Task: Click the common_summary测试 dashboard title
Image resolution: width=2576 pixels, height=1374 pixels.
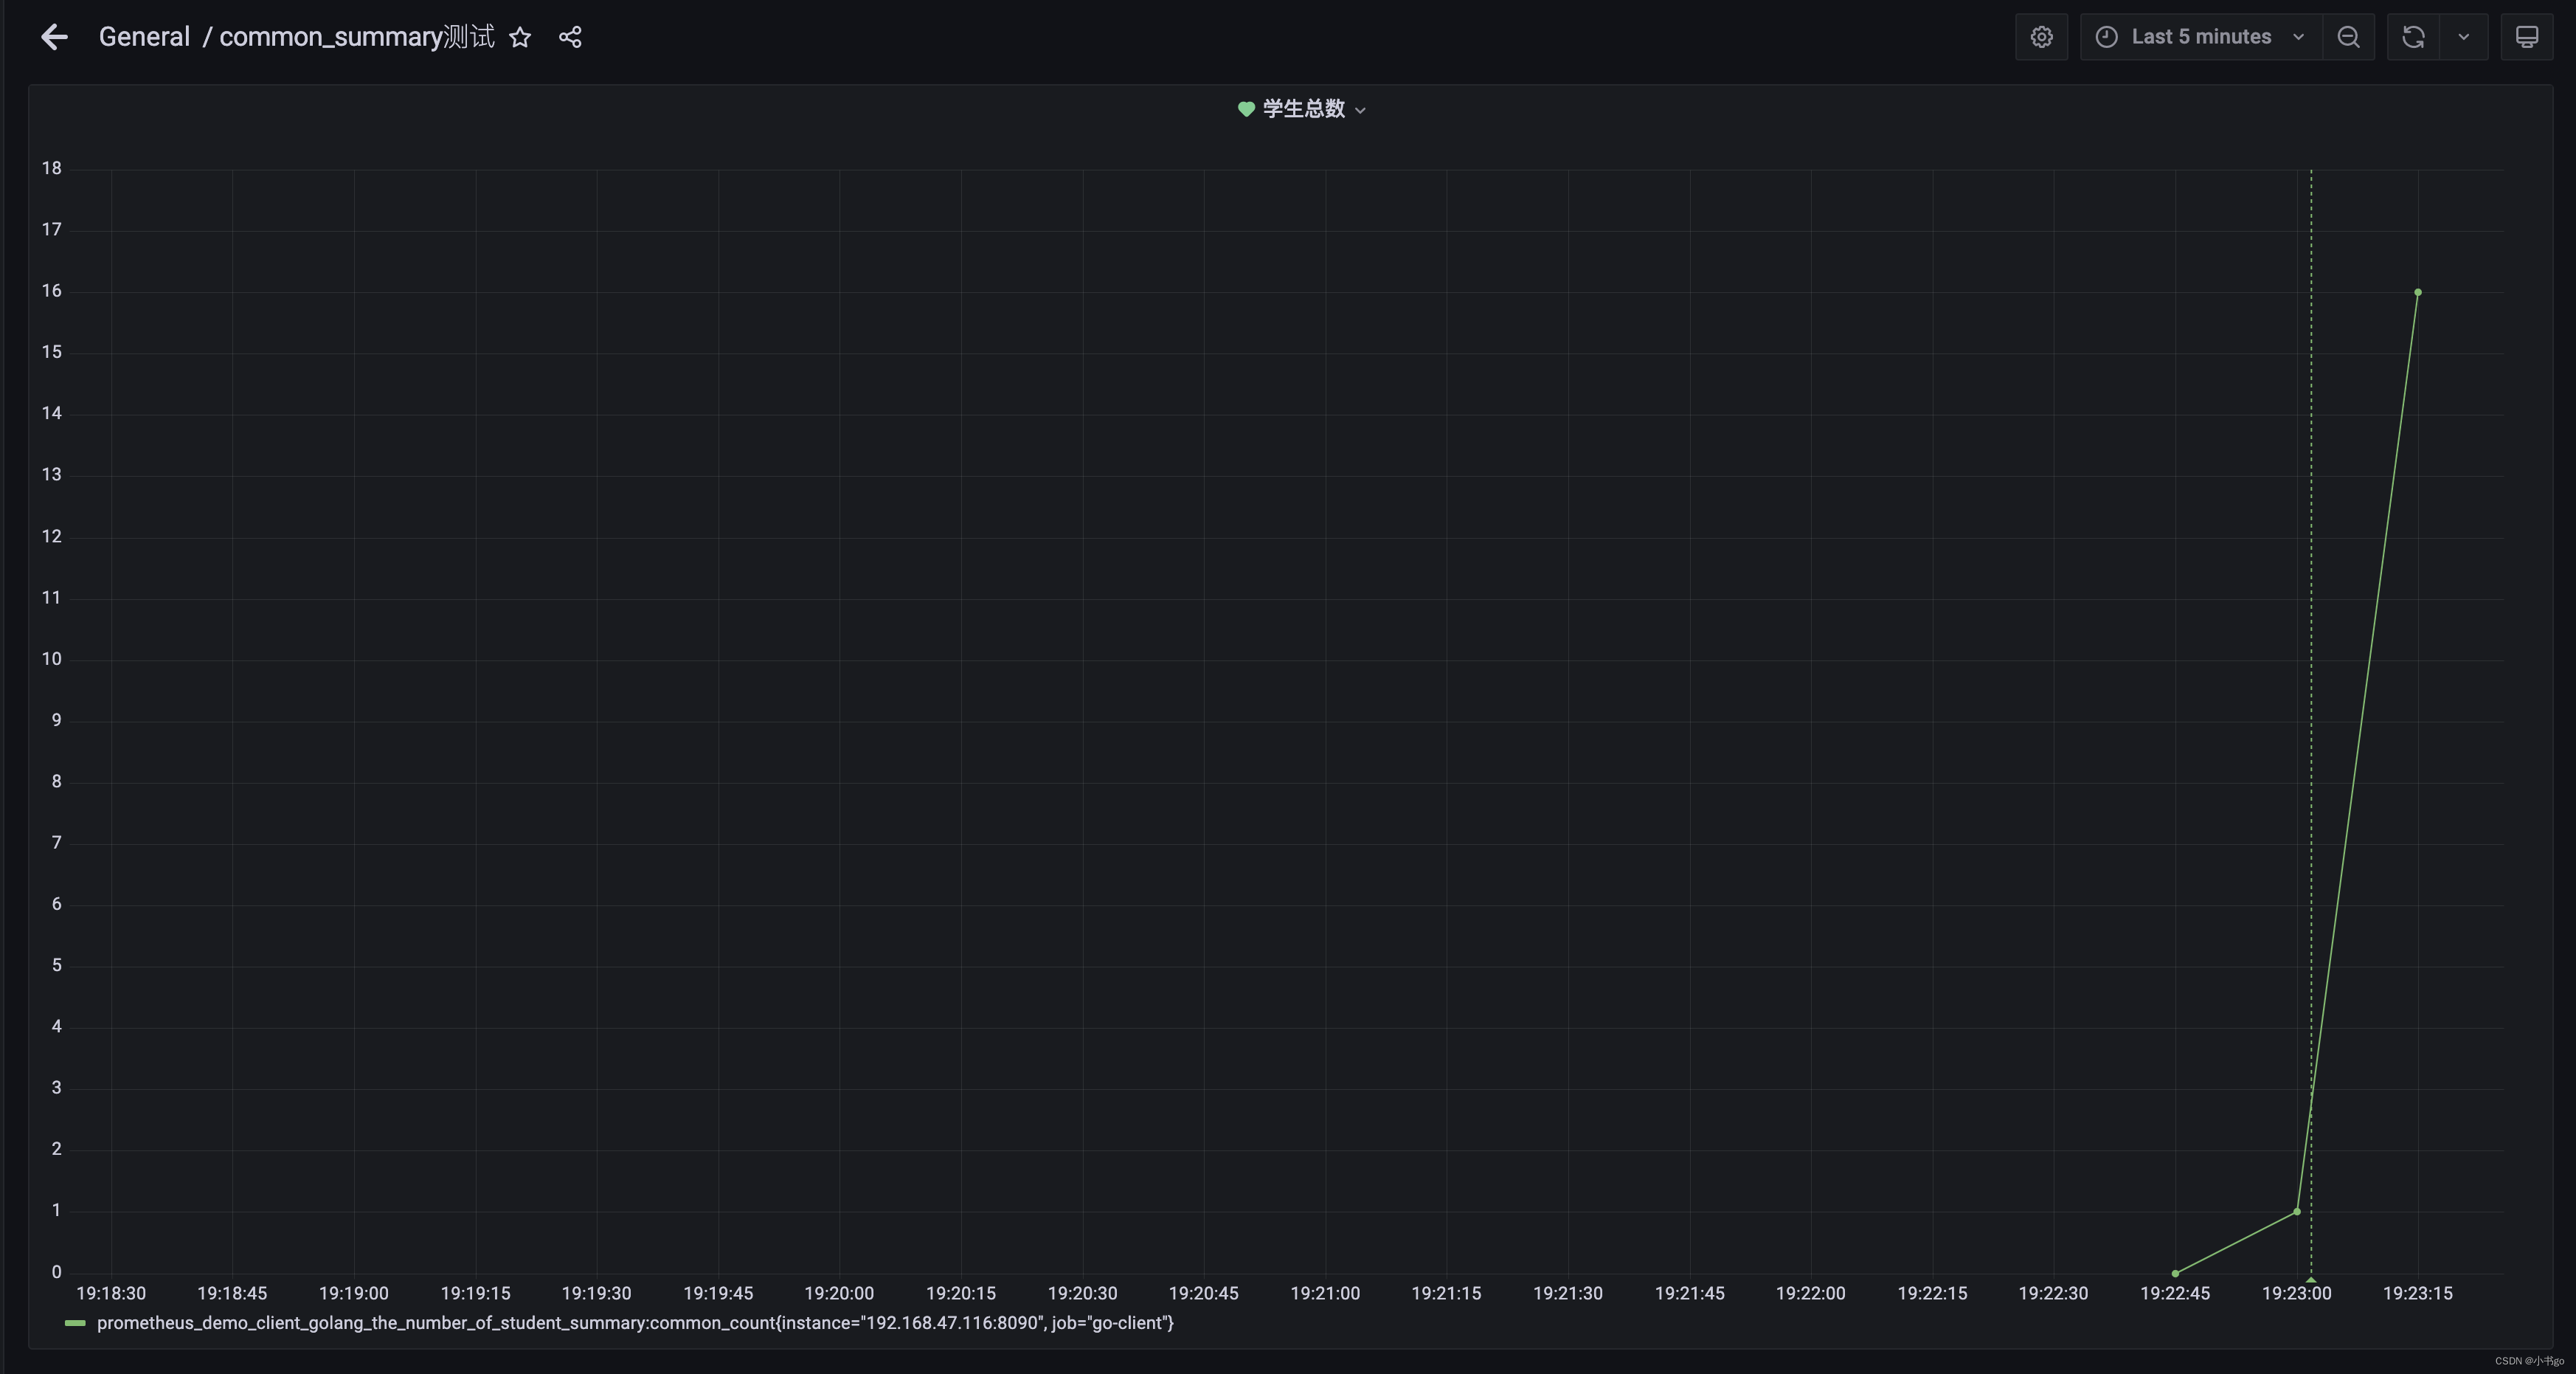Action: pos(356,37)
